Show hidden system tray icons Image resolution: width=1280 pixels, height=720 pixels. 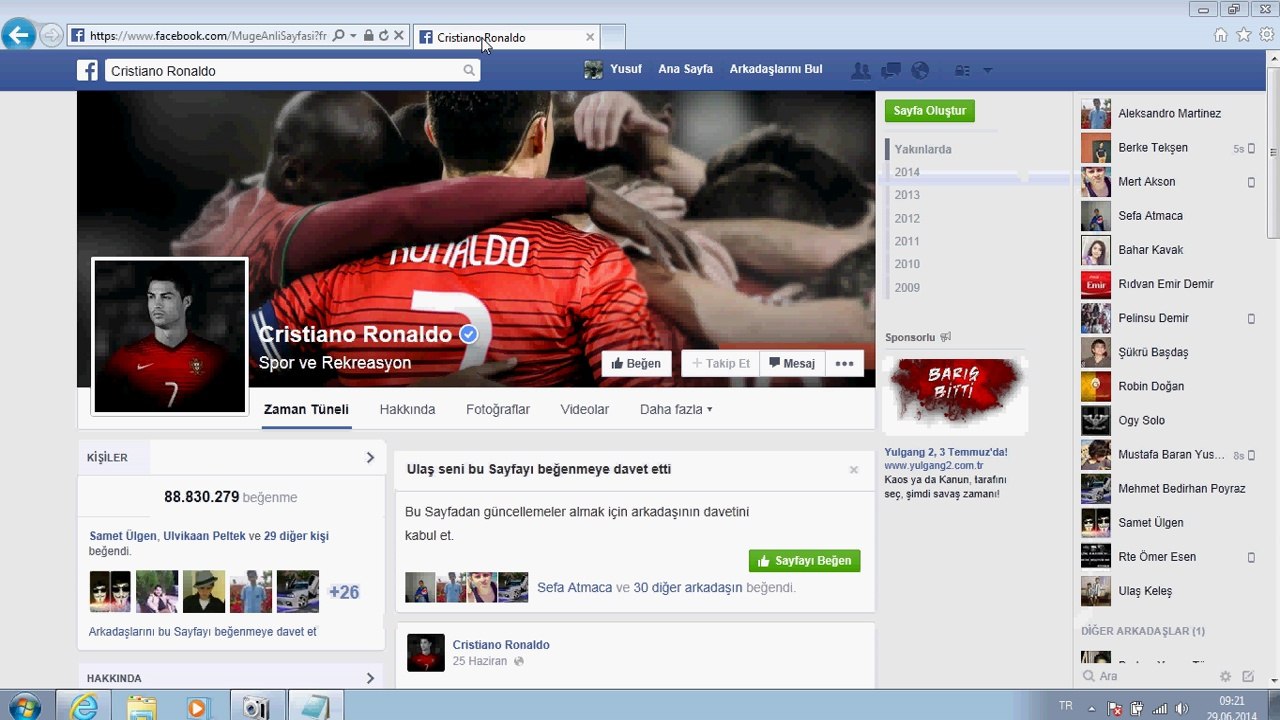[1092, 707]
